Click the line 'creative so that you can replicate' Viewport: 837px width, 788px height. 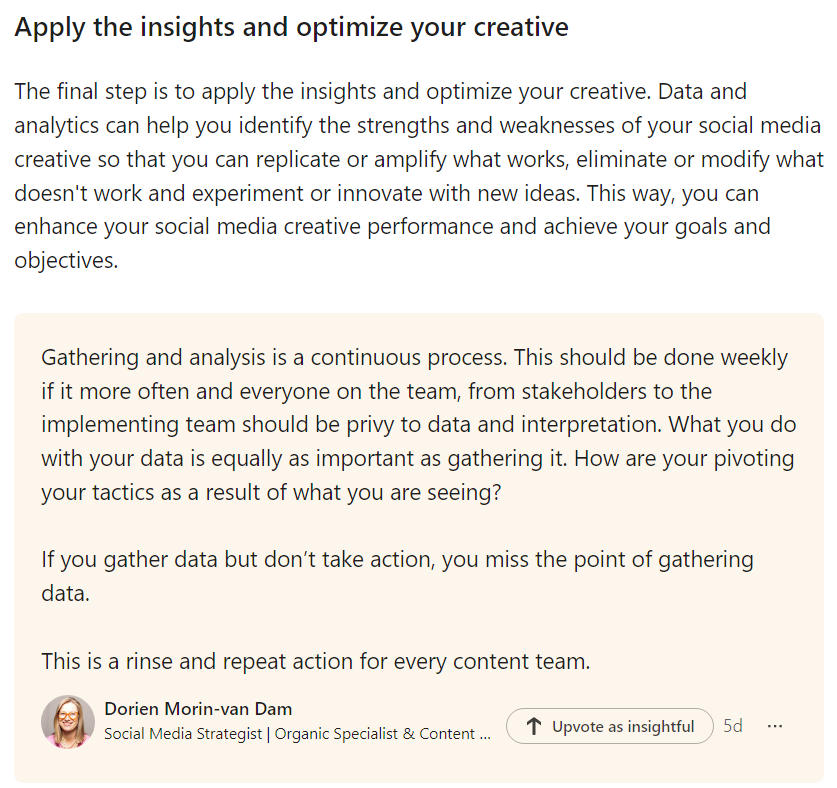[x=400, y=159]
